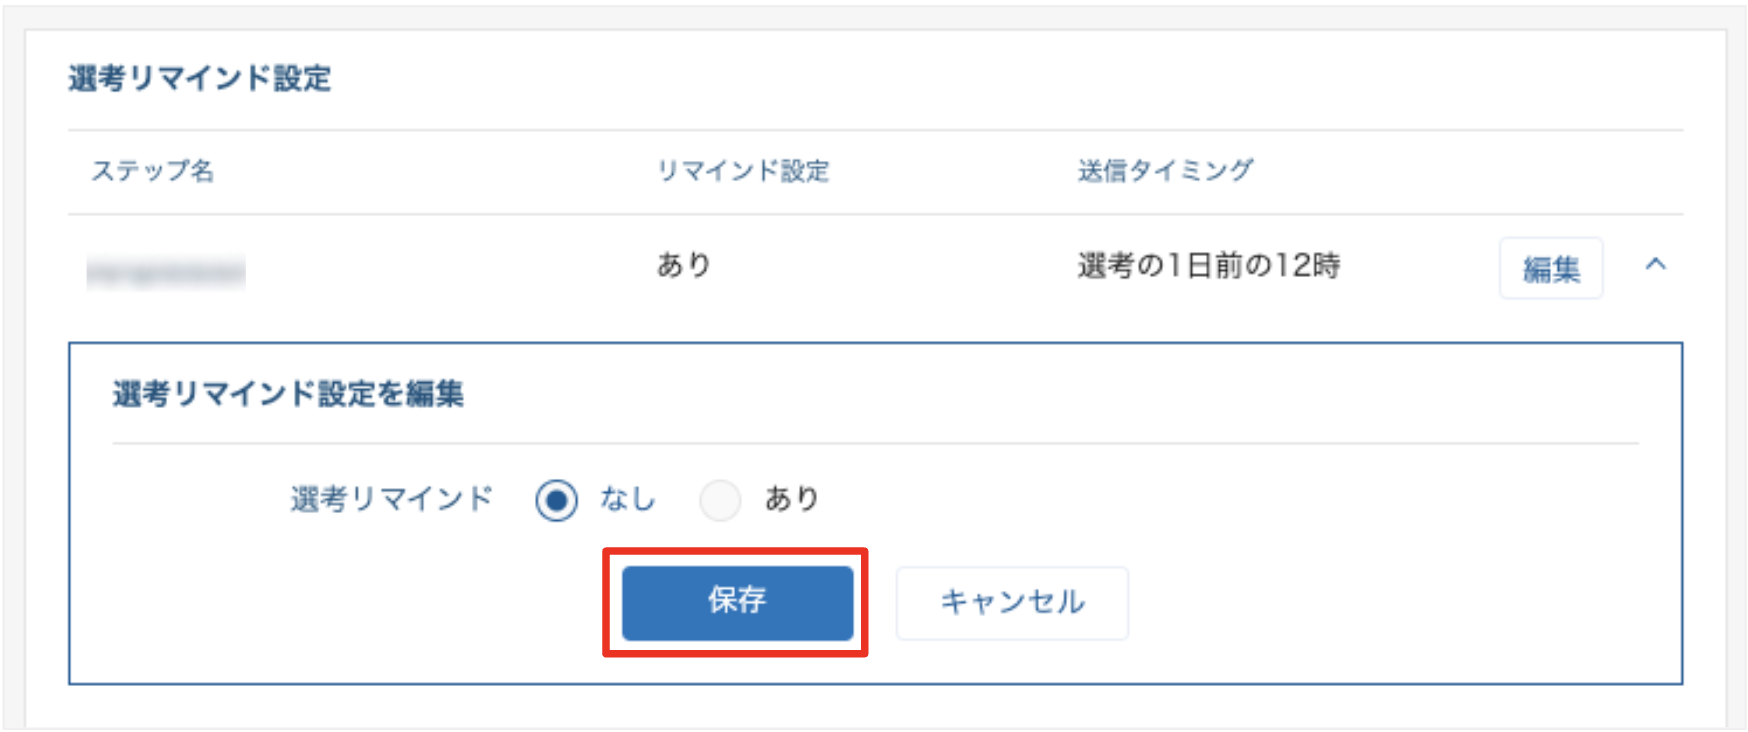Viewport: 1748px width, 732px height.
Task: Click the 選考リマインド field label
Action: tap(388, 498)
